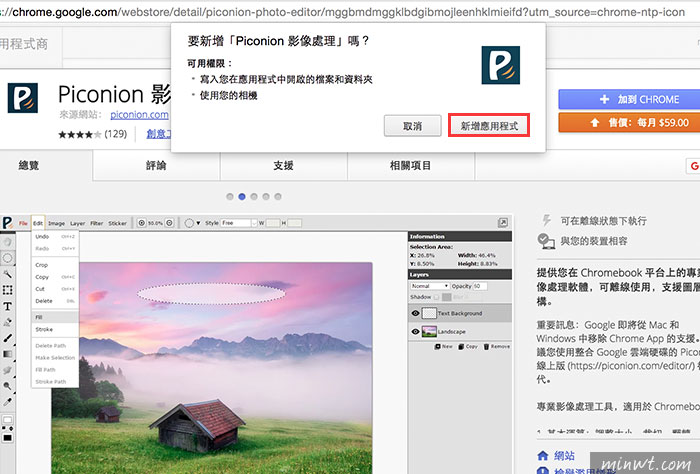Open the Layer menu in editor preview
Screen dimensions: 700x474
click(78, 223)
